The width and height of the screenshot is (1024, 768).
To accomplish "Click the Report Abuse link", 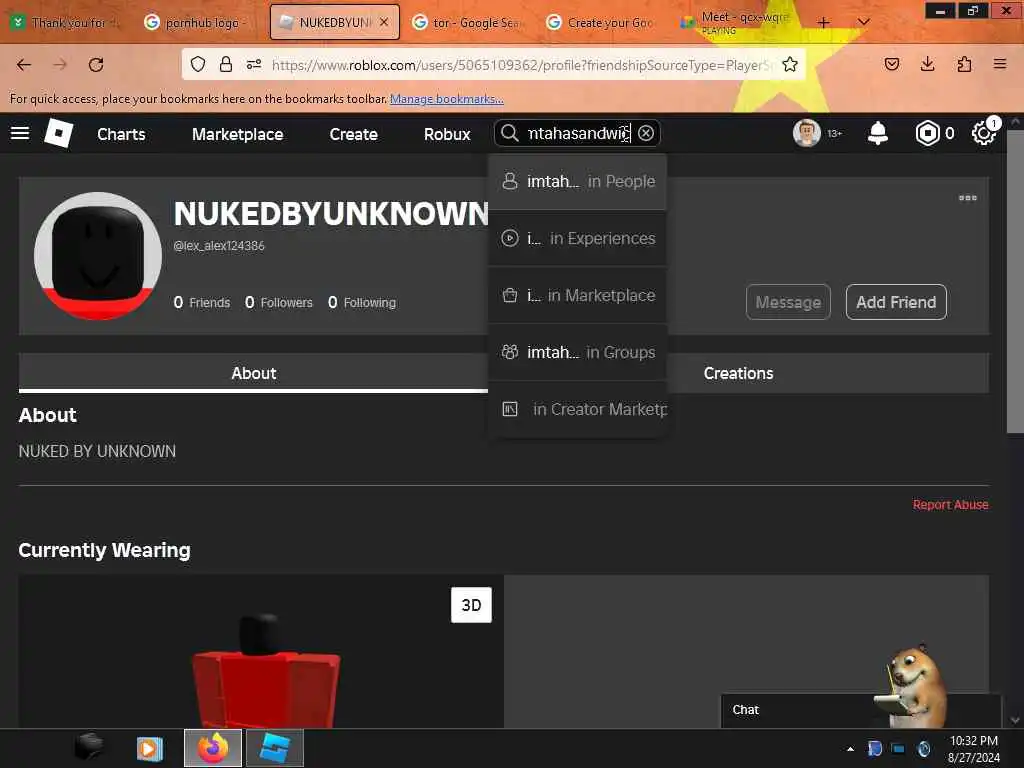I will point(950,505).
